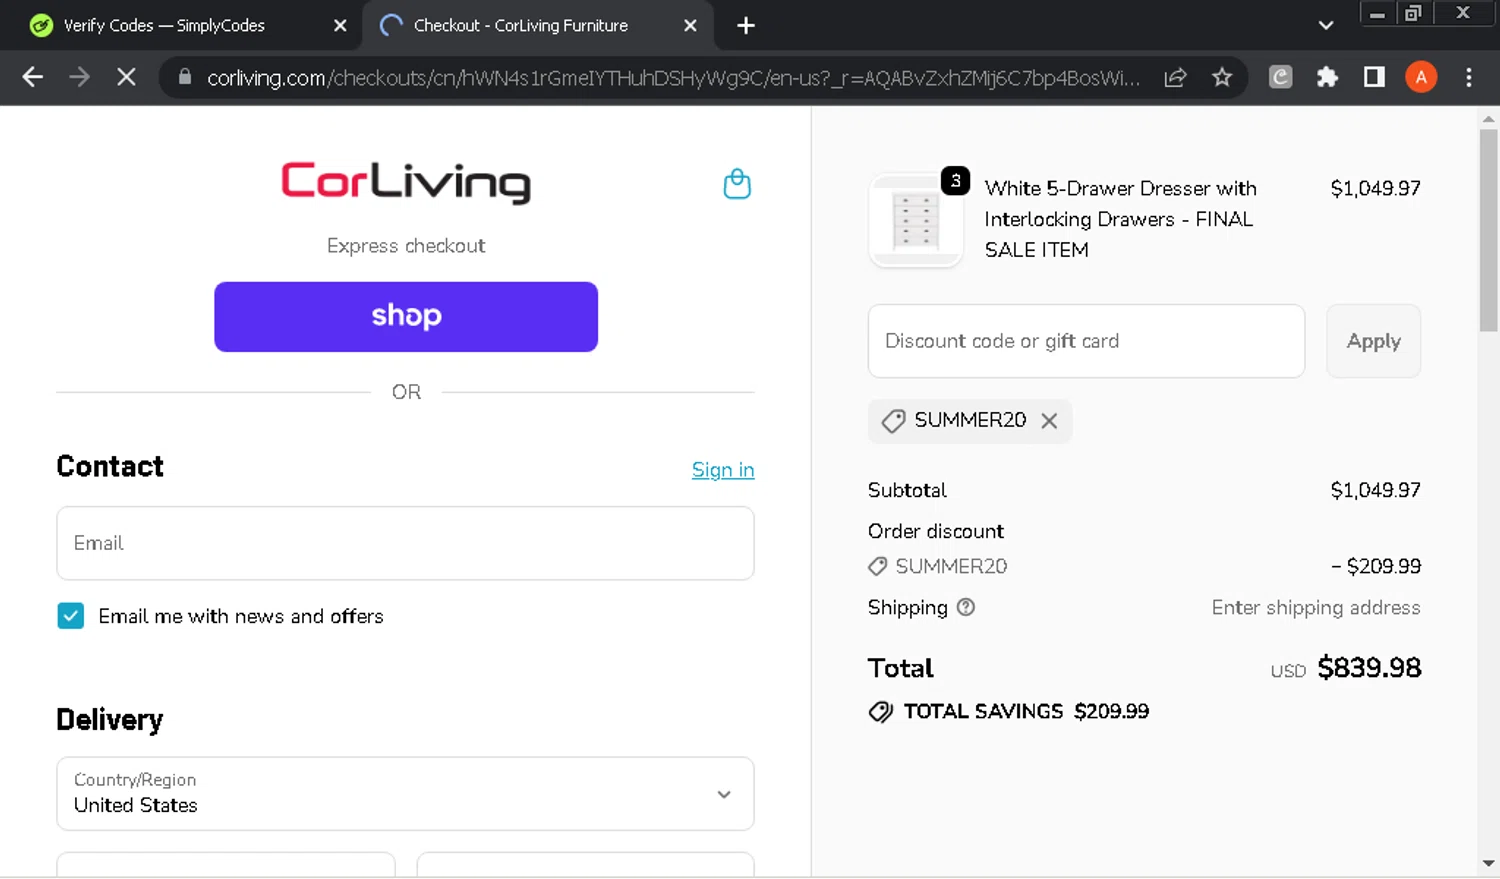Click the Subtotal $1,049.97 amount
The image size is (1500, 879).
tap(1375, 490)
